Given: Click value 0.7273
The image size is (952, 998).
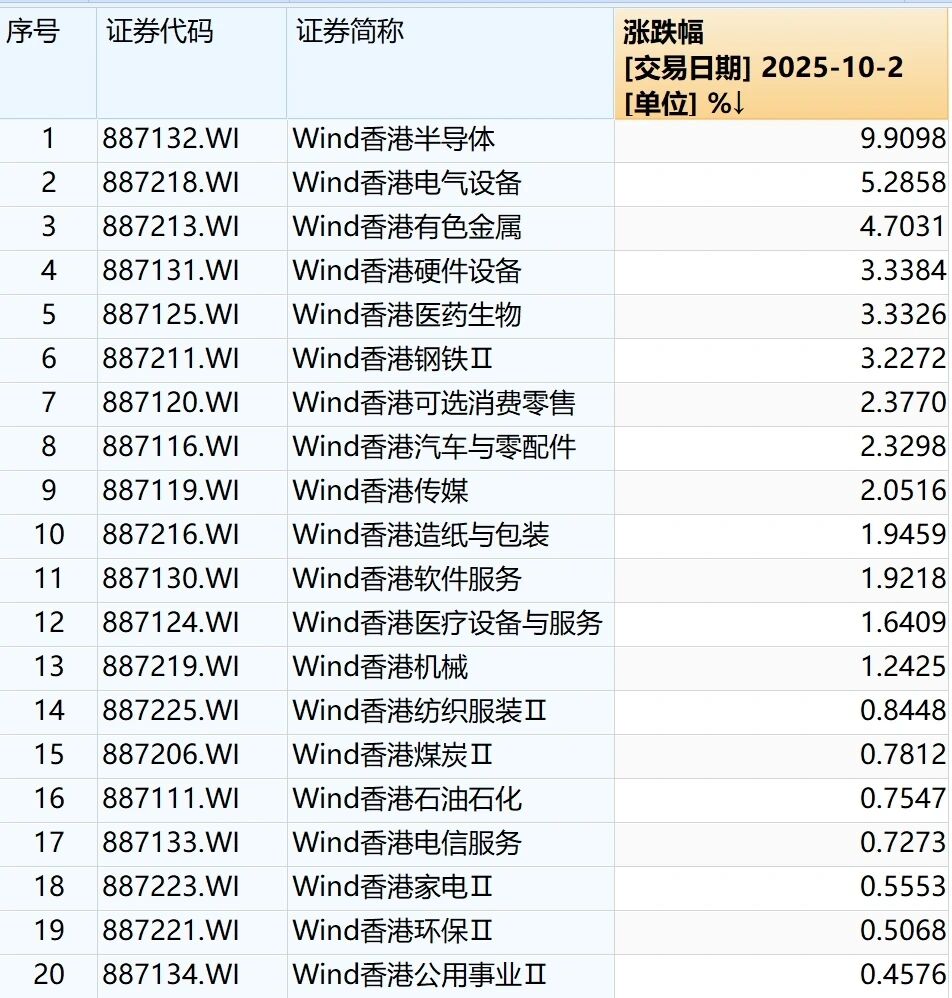Looking at the screenshot, I should point(903,843).
